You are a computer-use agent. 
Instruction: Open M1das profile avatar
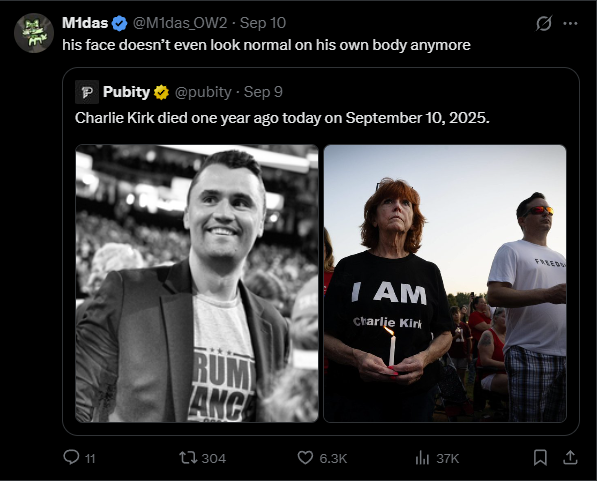[x=34, y=33]
